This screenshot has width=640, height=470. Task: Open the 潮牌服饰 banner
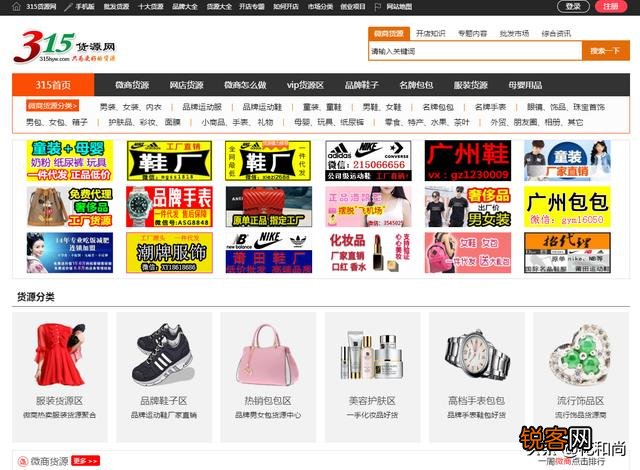pyautogui.click(x=169, y=253)
